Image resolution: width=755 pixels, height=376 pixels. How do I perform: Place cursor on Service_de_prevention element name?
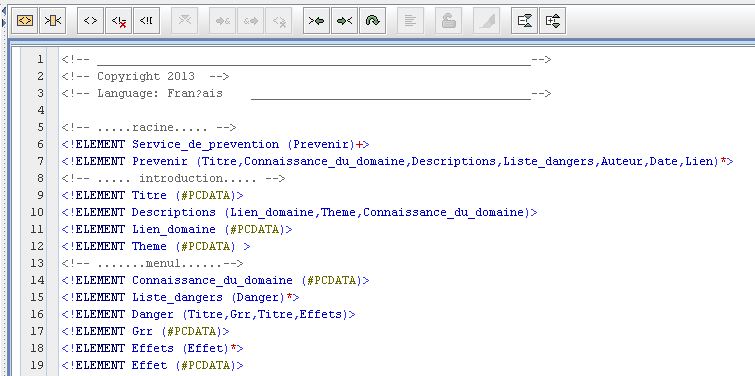tap(206, 144)
